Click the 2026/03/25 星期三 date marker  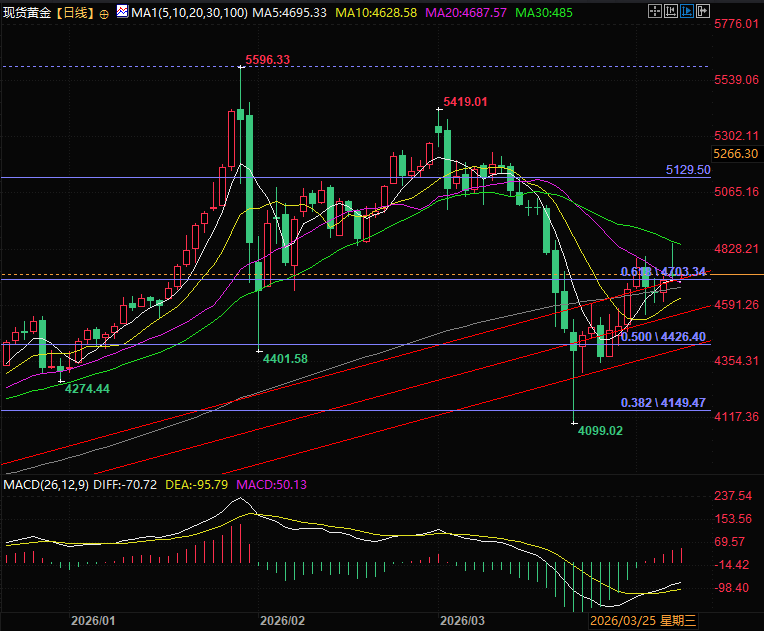643,621
